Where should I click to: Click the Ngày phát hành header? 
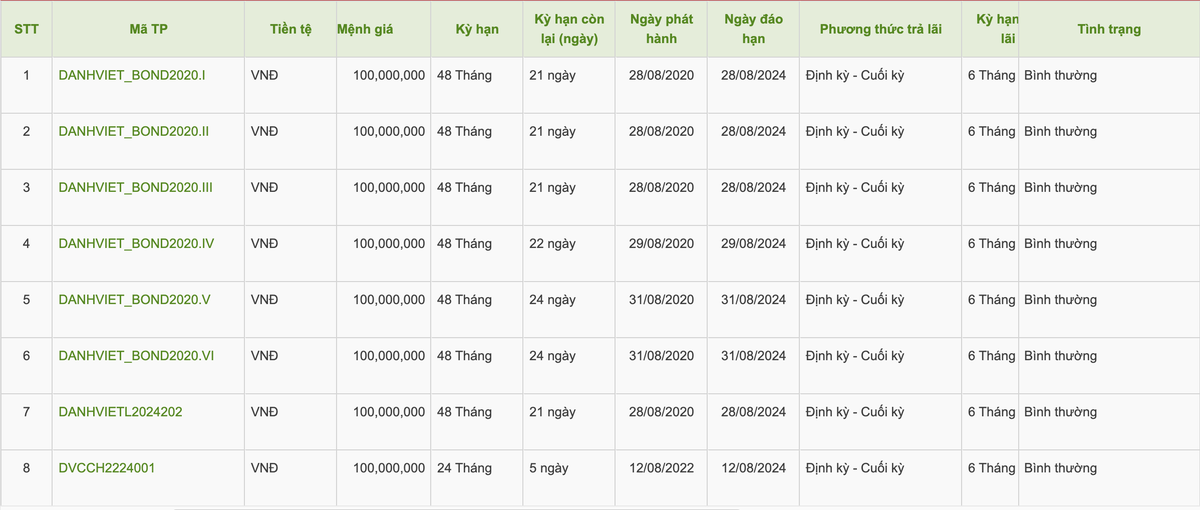coord(661,30)
